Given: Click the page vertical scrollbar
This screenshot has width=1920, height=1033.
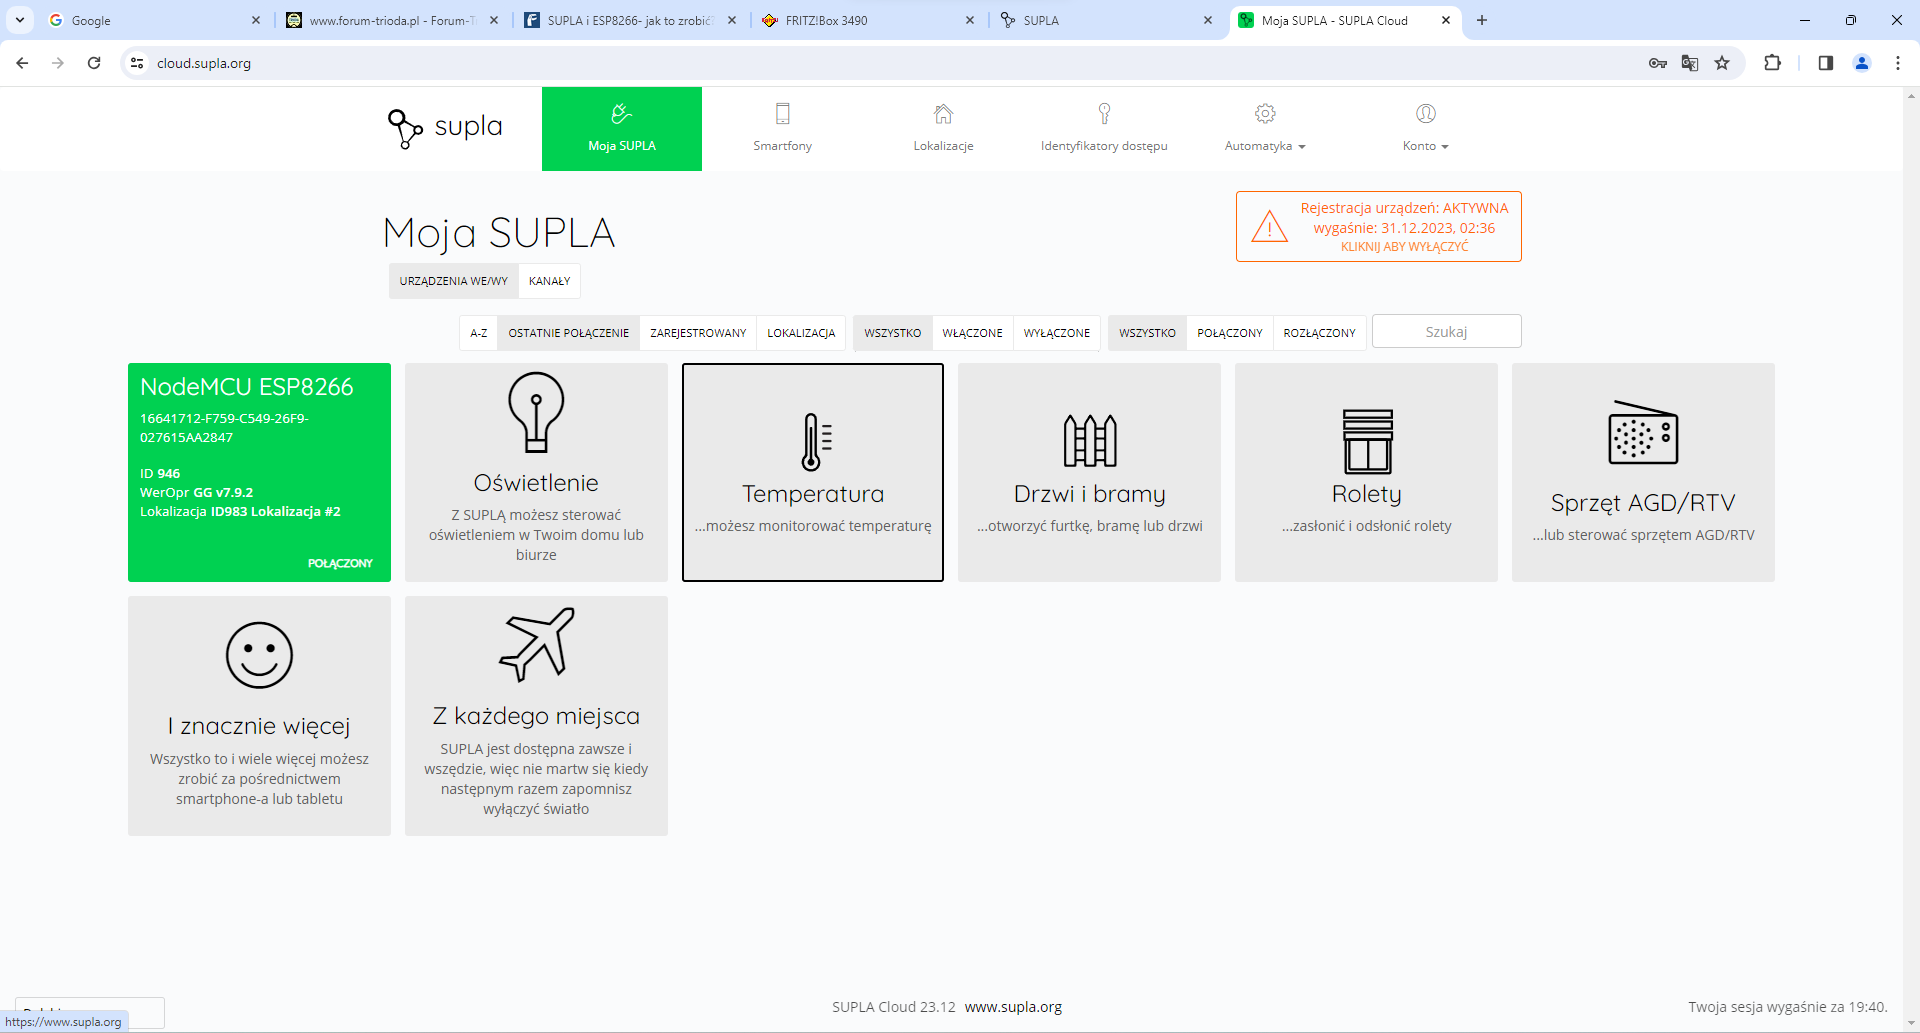Looking at the screenshot, I should [x=1911, y=560].
